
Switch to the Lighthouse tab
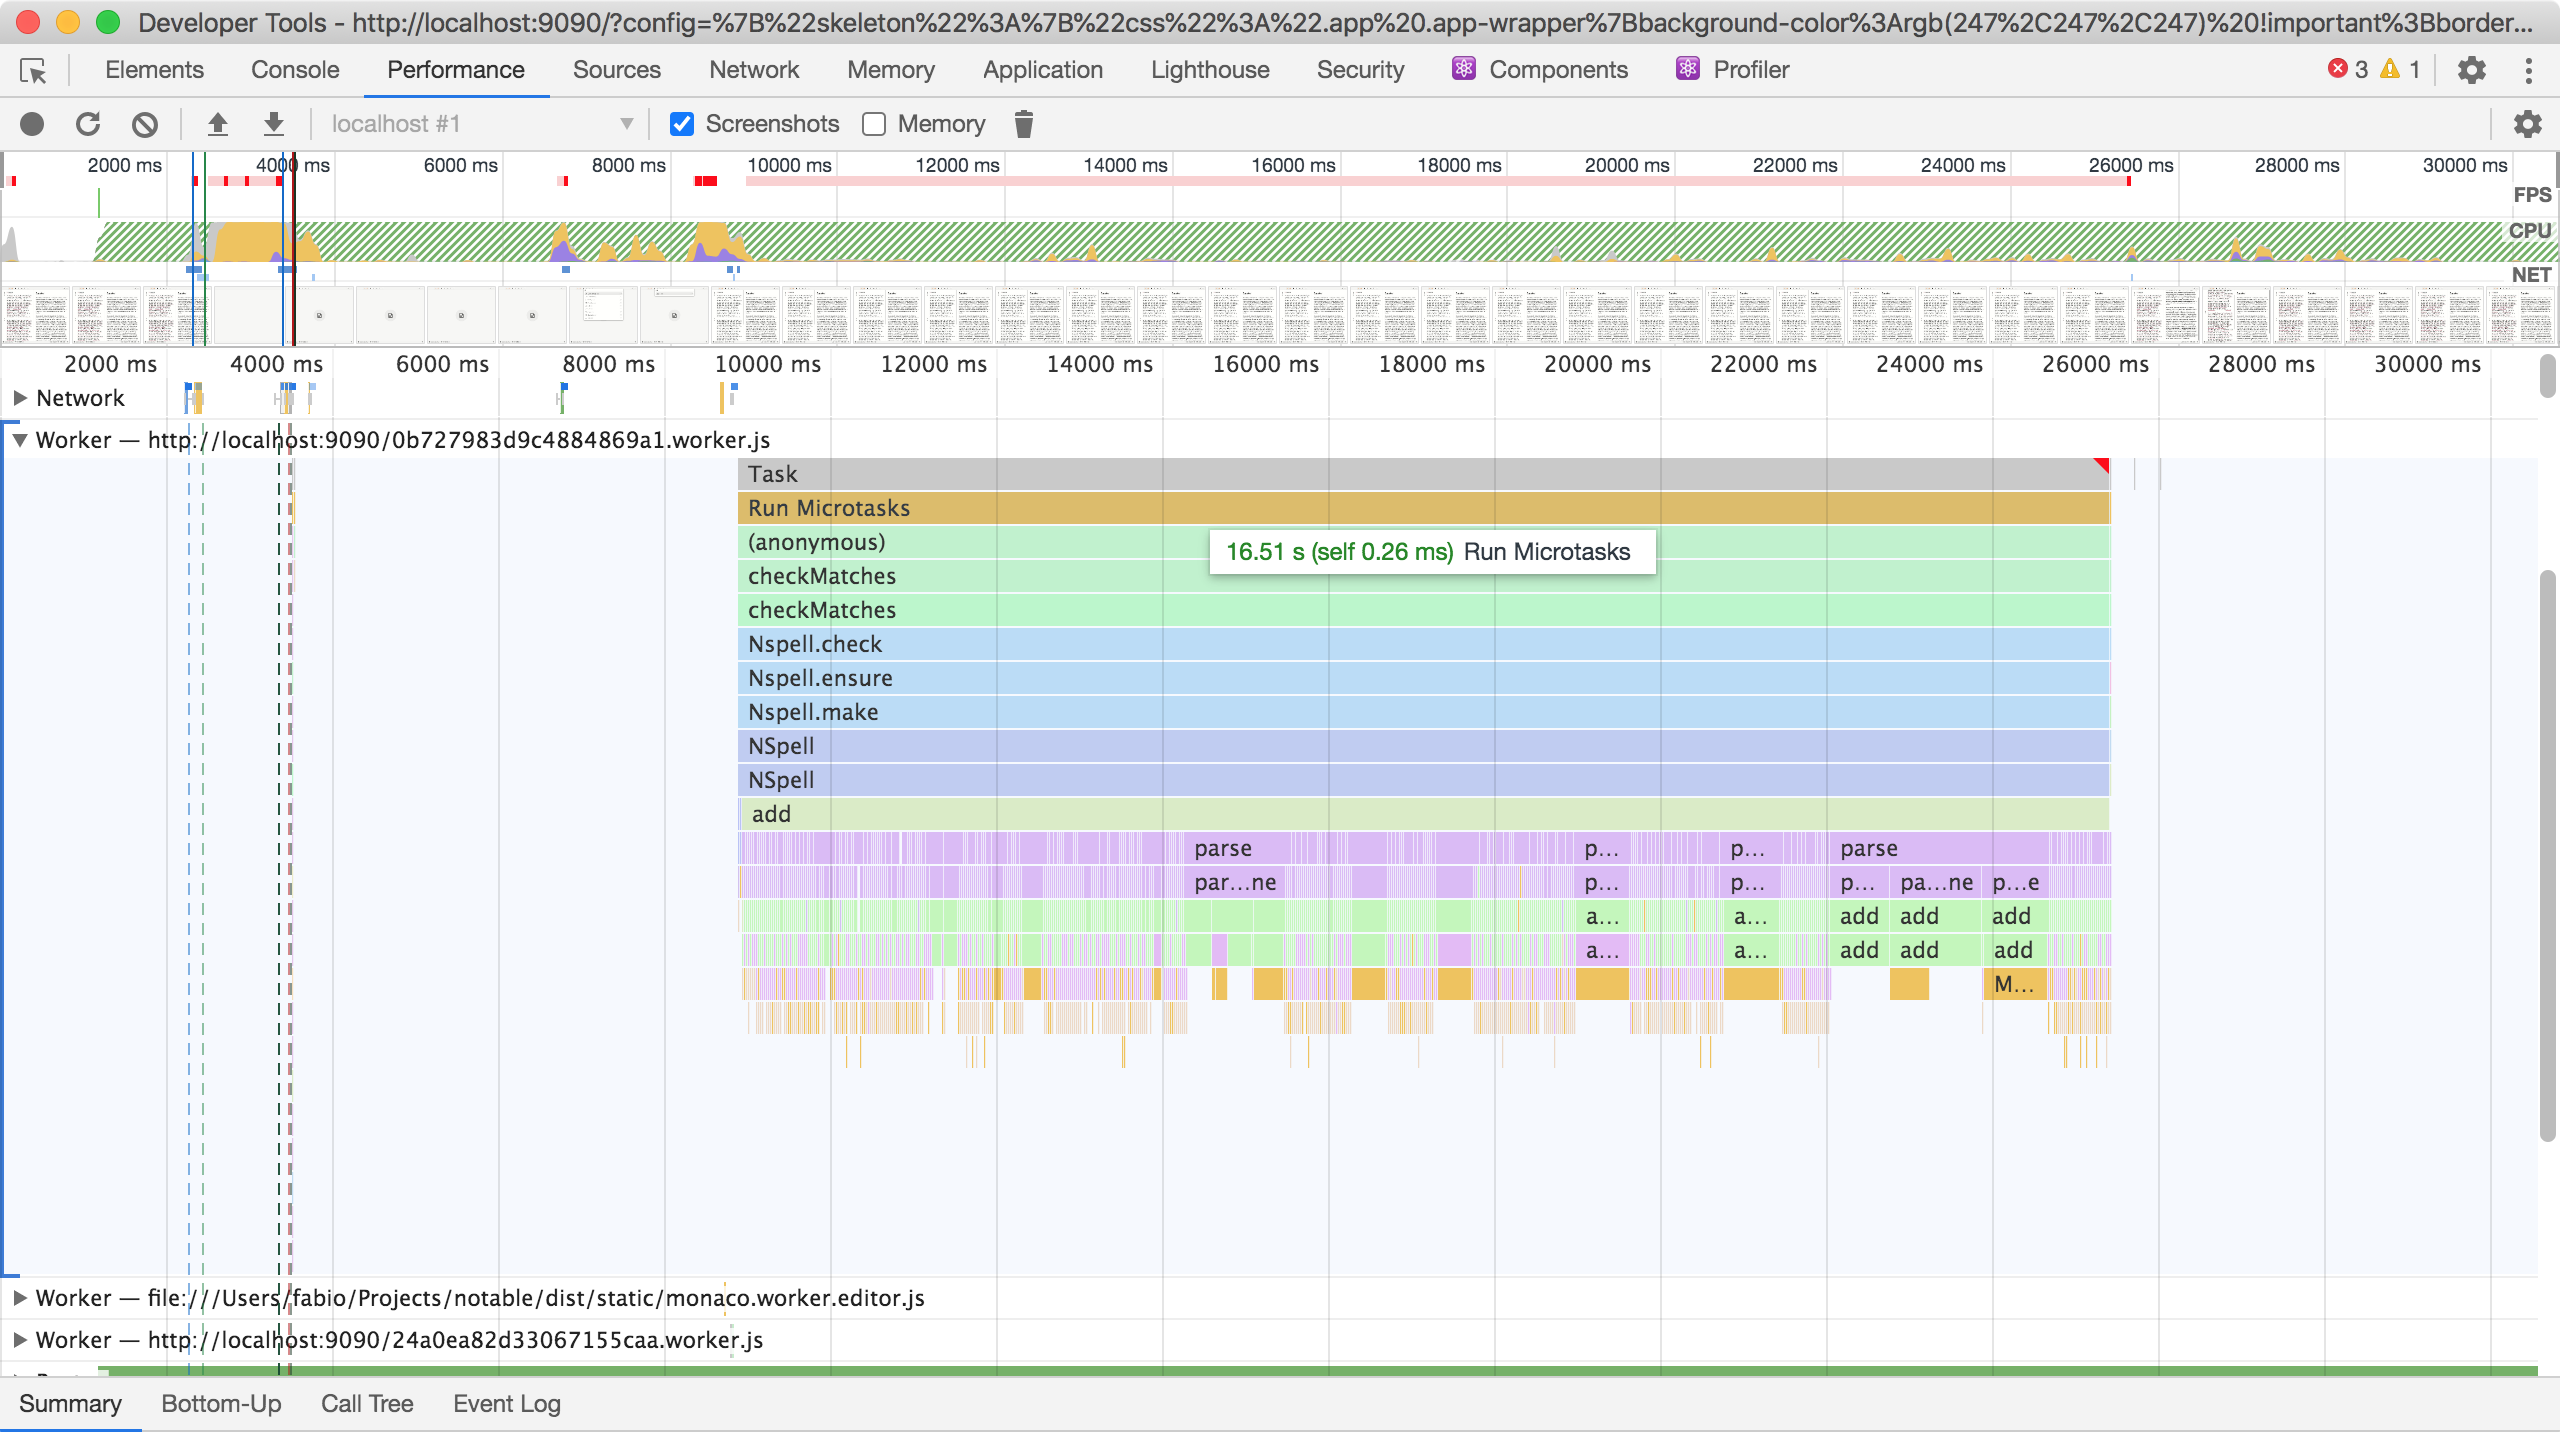pyautogui.click(x=1209, y=70)
